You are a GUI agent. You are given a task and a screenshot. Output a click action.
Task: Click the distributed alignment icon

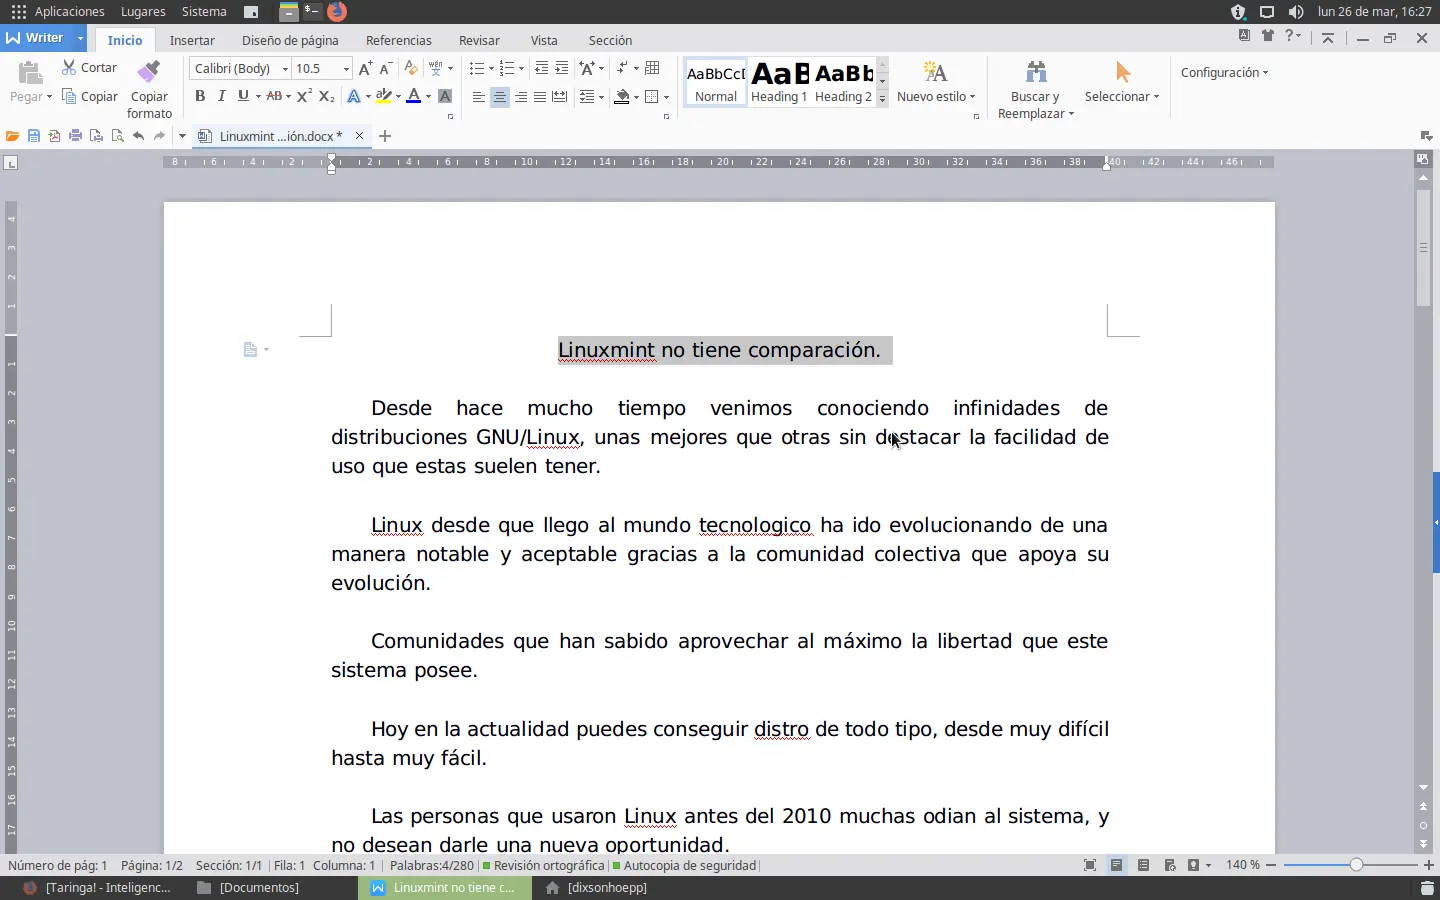[x=560, y=96]
